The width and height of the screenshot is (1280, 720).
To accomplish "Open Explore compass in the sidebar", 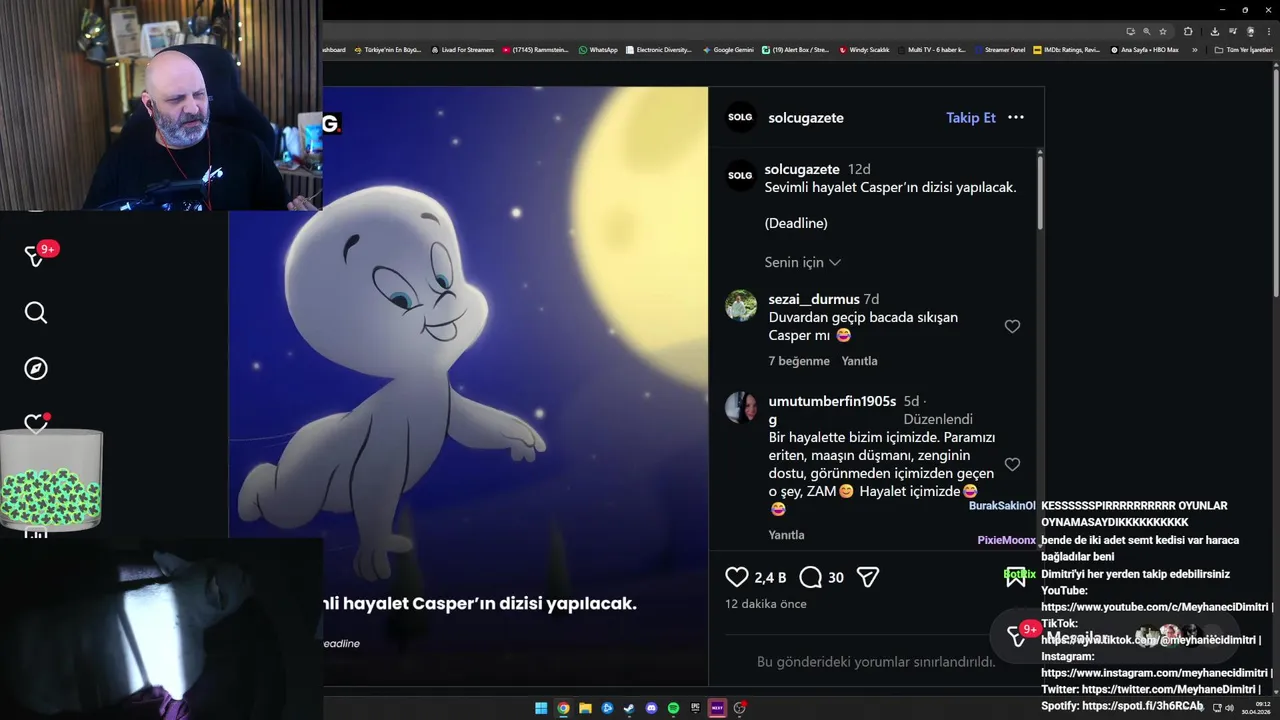I will (x=36, y=369).
